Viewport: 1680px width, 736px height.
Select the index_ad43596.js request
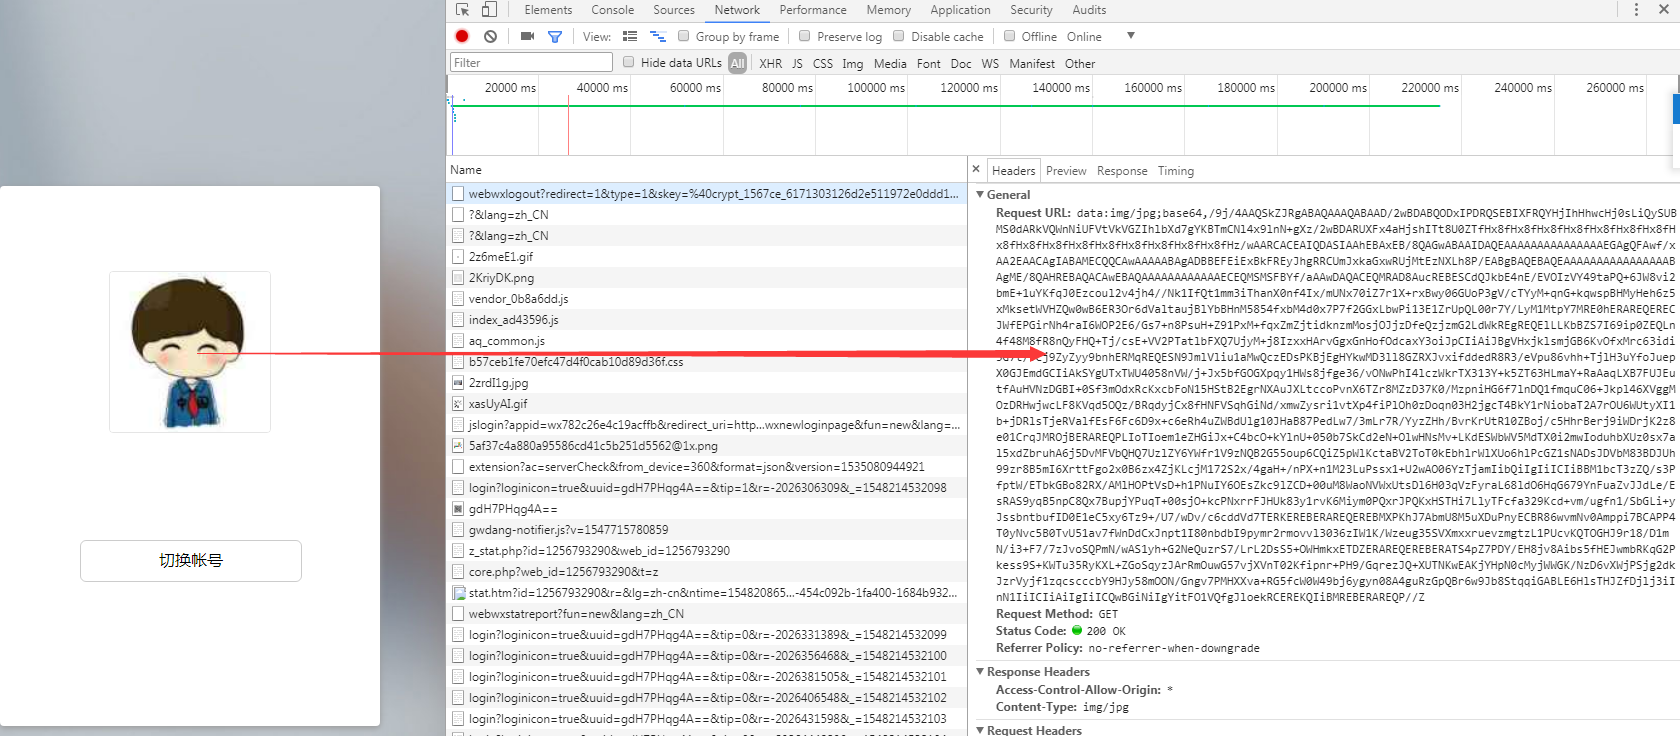[706, 320]
